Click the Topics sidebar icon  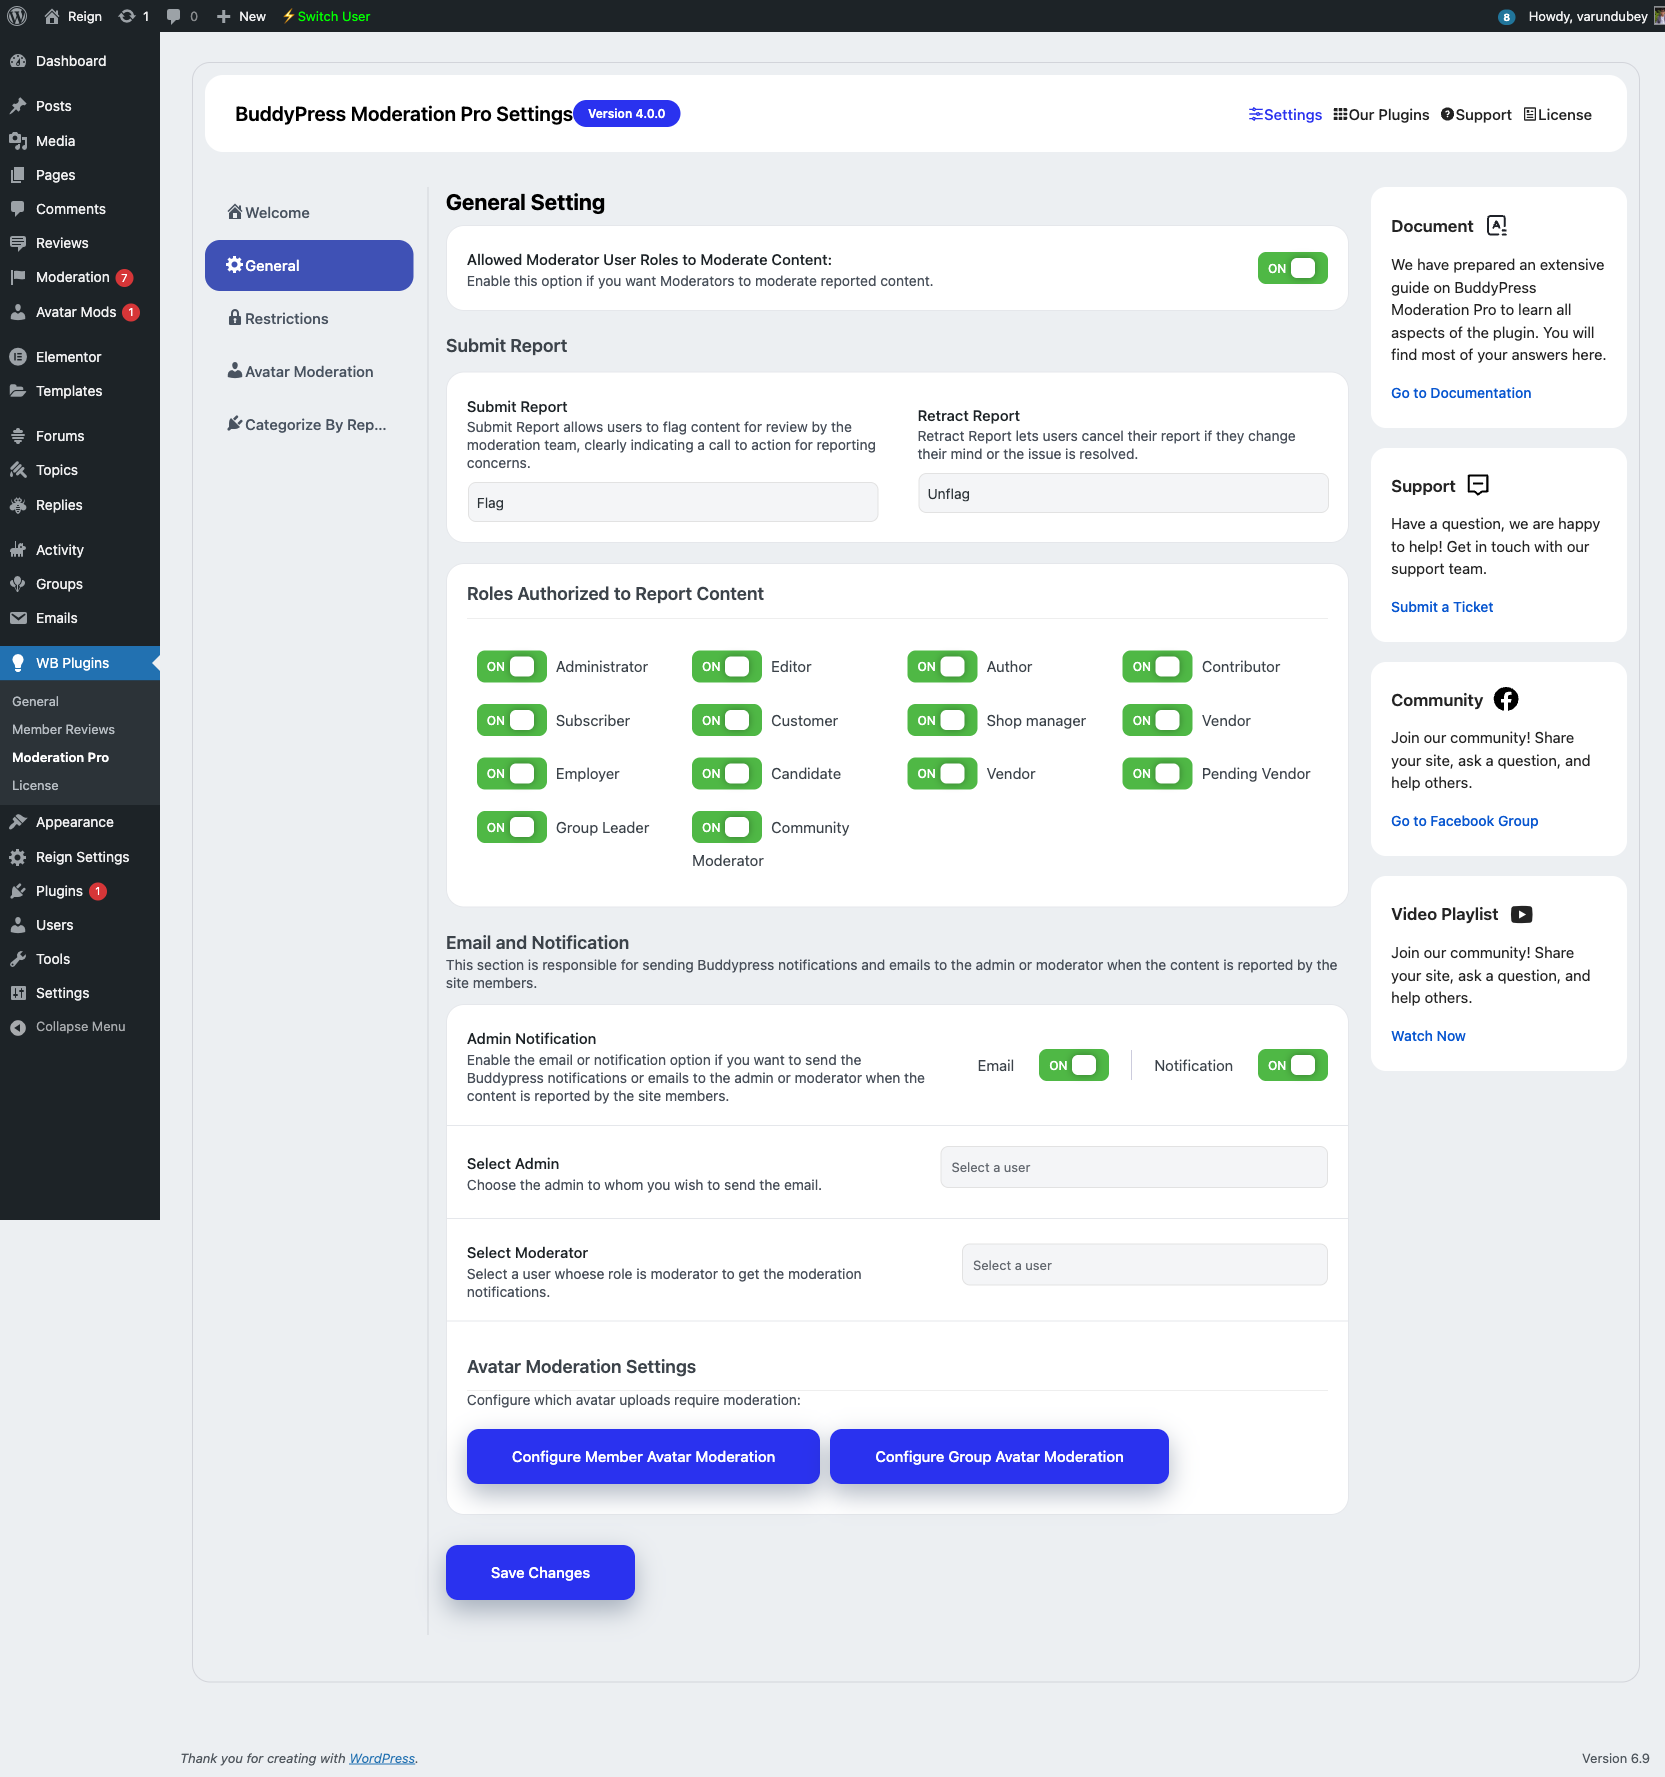[18, 470]
